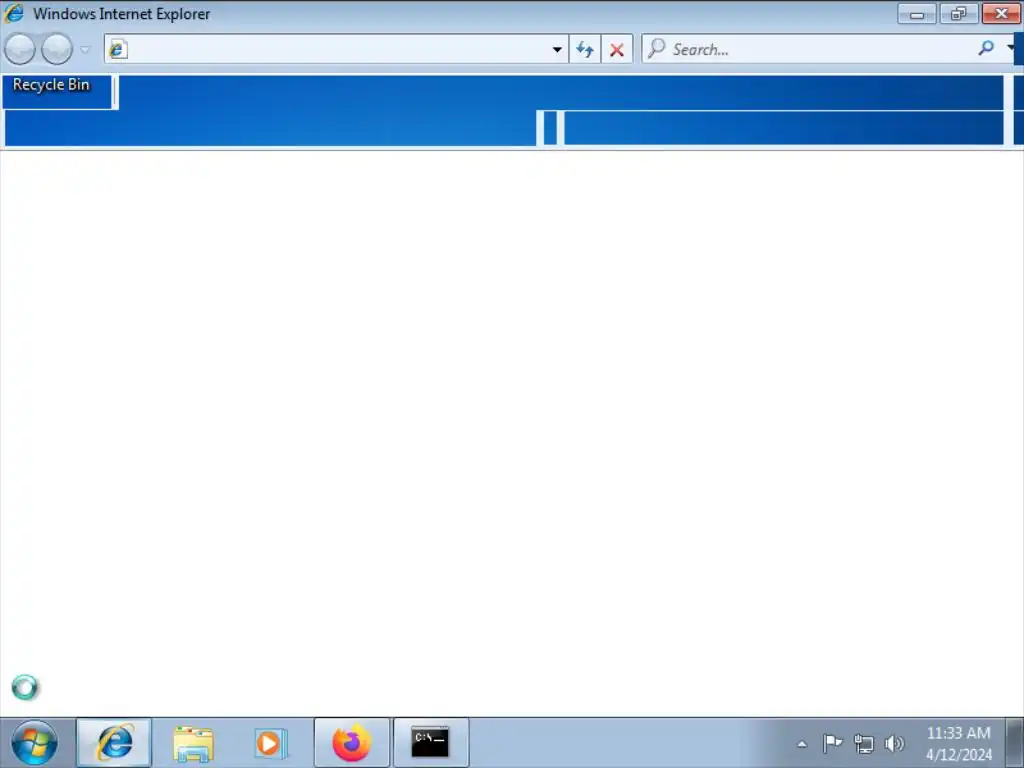The image size is (1024, 768).
Task: Switch to Command Prompt in taskbar
Action: 430,743
